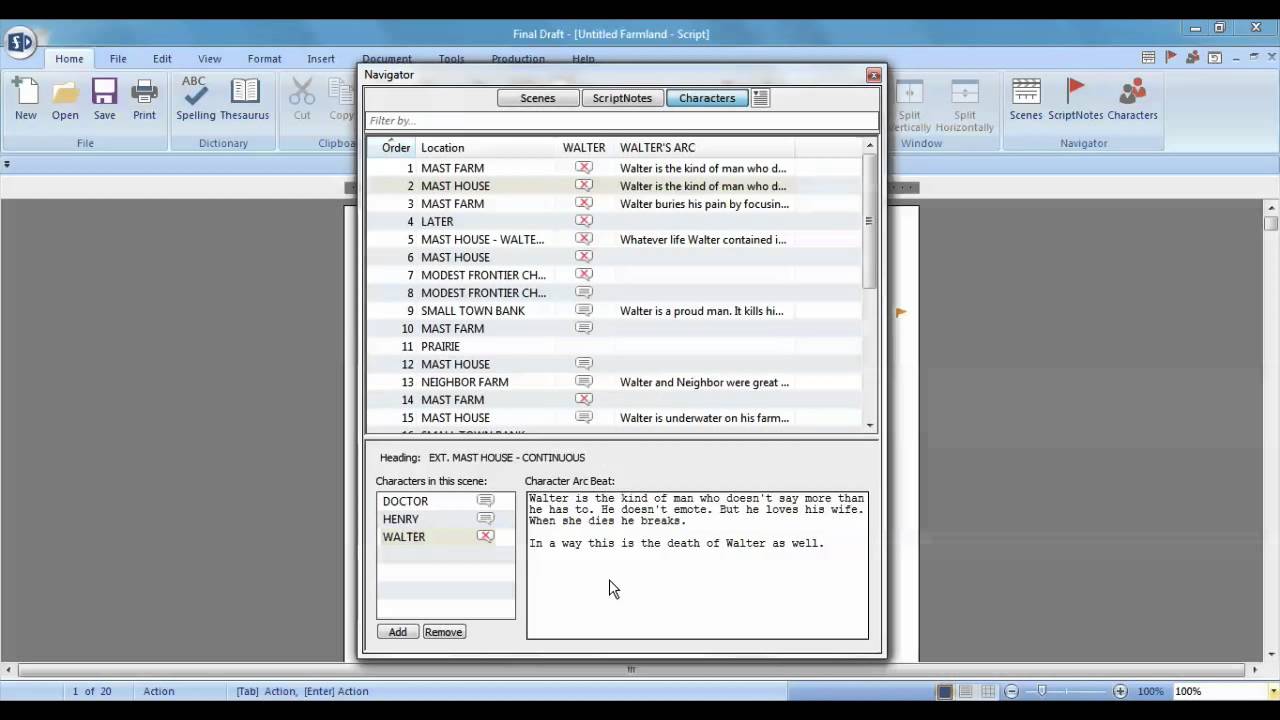Open ScriptNotes flag icon in ribbon
The height and width of the screenshot is (720, 1280).
(x=1076, y=99)
